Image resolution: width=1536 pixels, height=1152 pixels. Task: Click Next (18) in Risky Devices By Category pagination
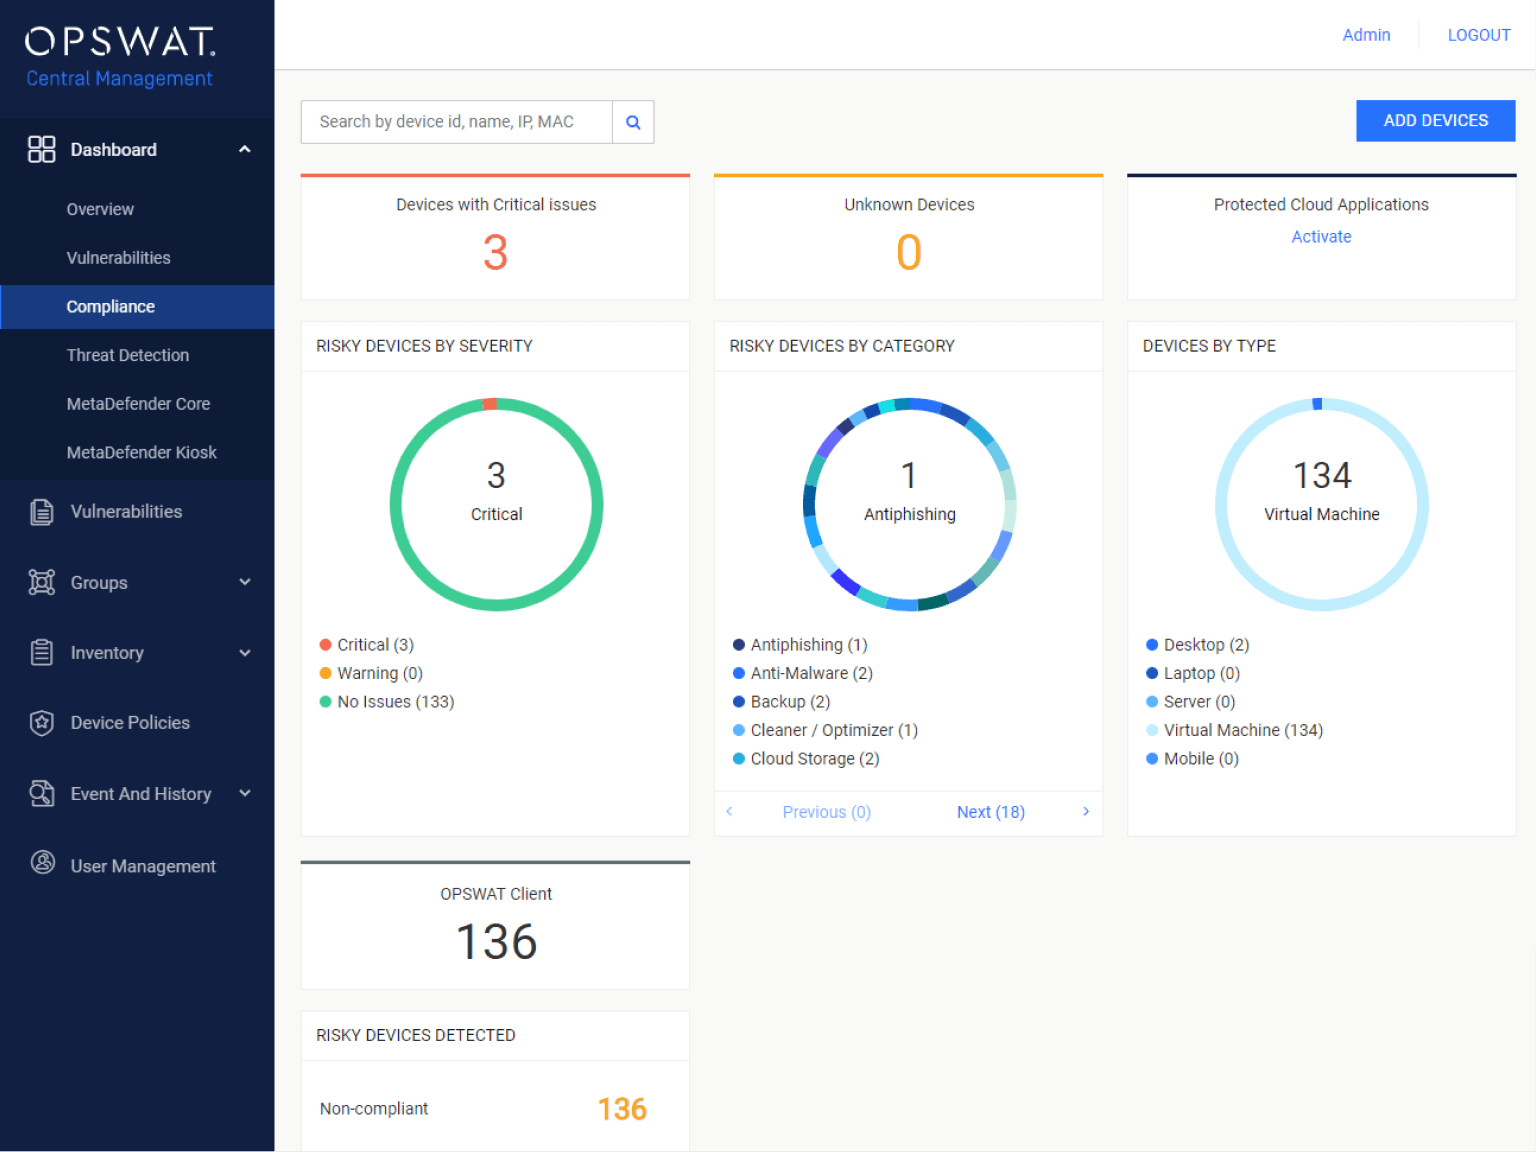(990, 812)
